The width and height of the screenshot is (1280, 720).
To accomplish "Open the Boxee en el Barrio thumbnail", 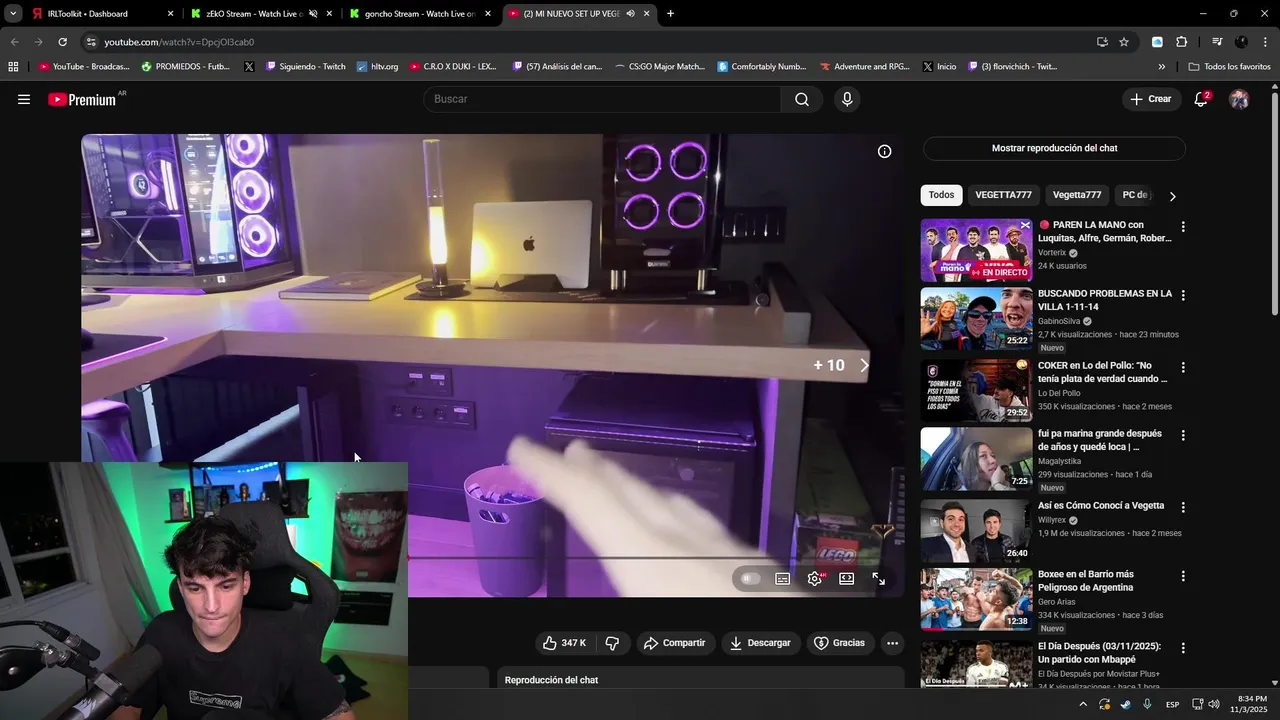I will tap(976, 600).
